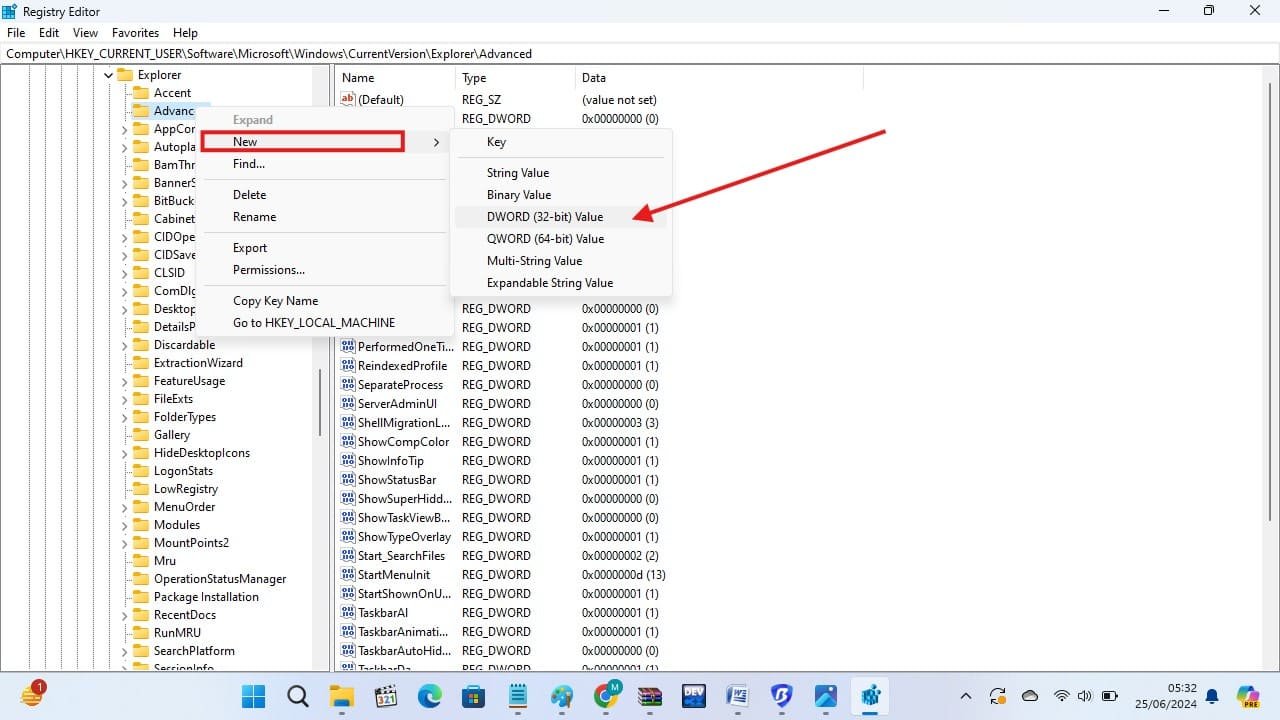1280x720 pixels.
Task: Open the Favorites menu
Action: (x=135, y=33)
